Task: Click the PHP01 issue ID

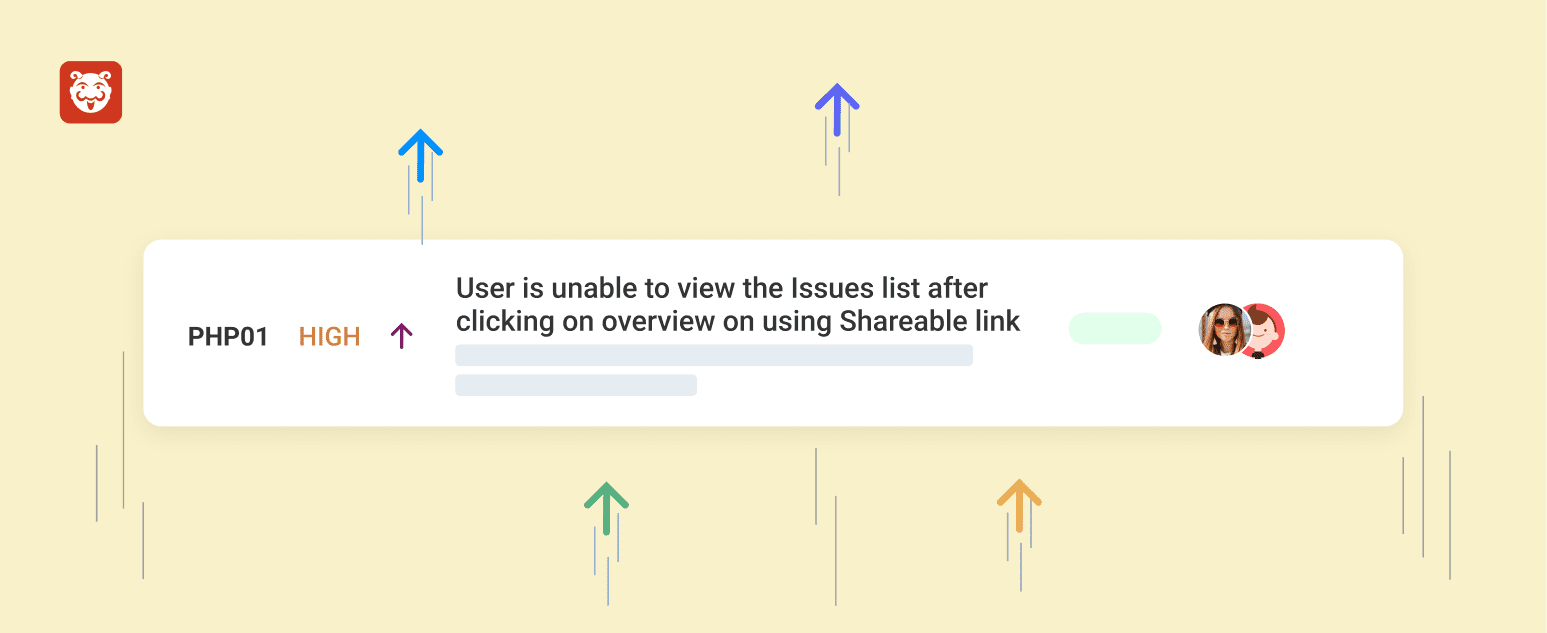Action: click(x=228, y=337)
